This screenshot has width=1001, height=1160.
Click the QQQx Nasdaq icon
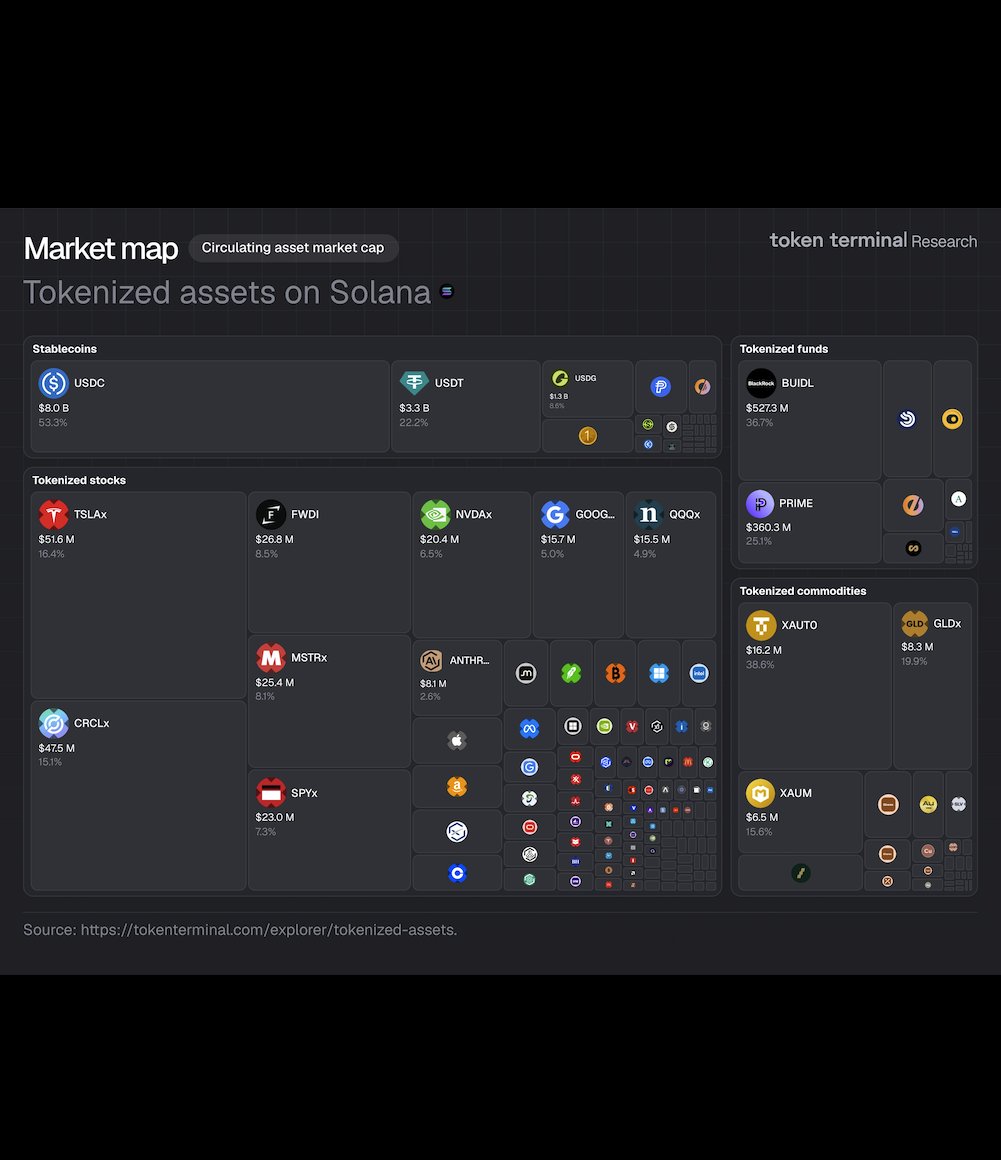coord(649,514)
